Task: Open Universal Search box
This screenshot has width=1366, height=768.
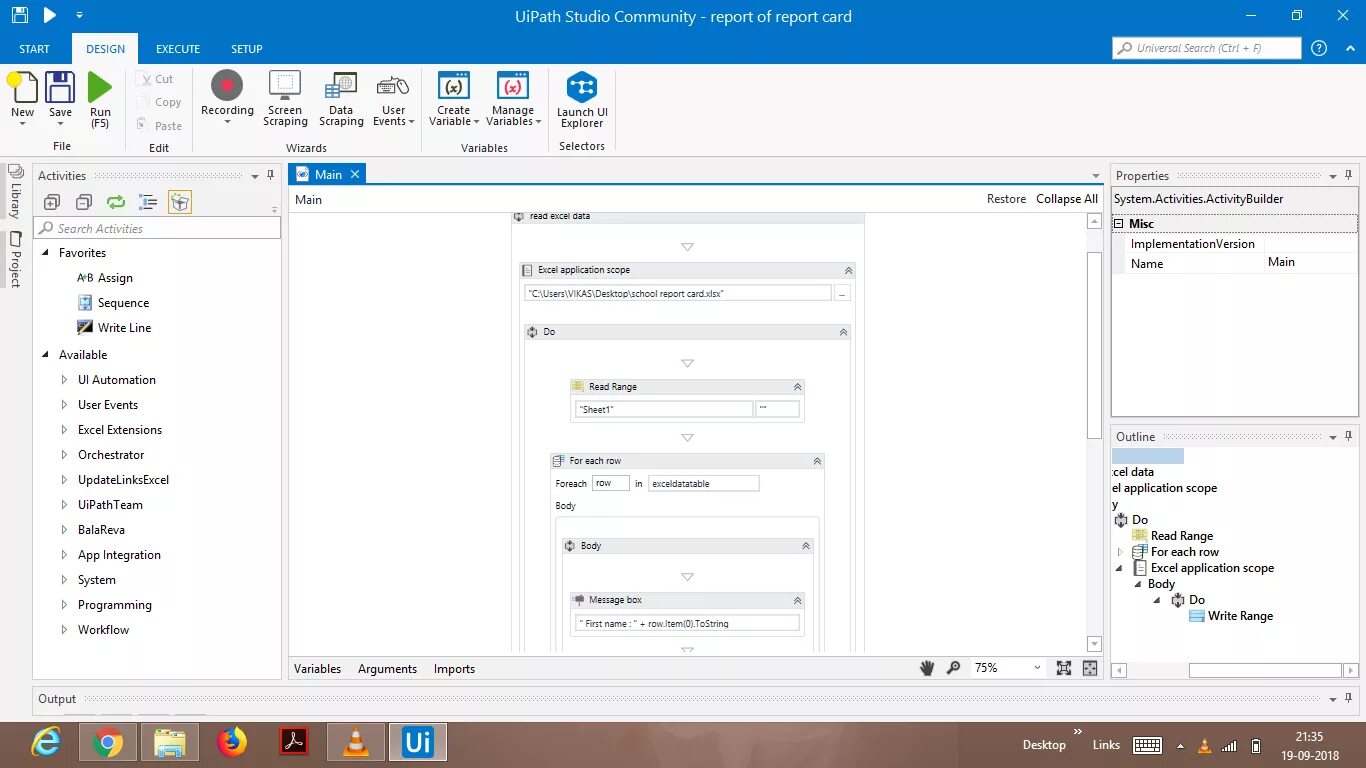Action: click(x=1206, y=48)
